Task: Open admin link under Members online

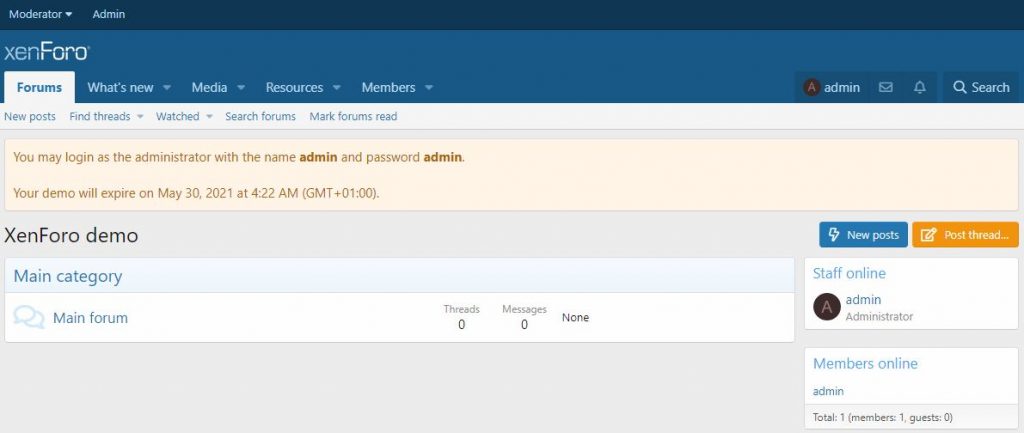Action: [828, 391]
